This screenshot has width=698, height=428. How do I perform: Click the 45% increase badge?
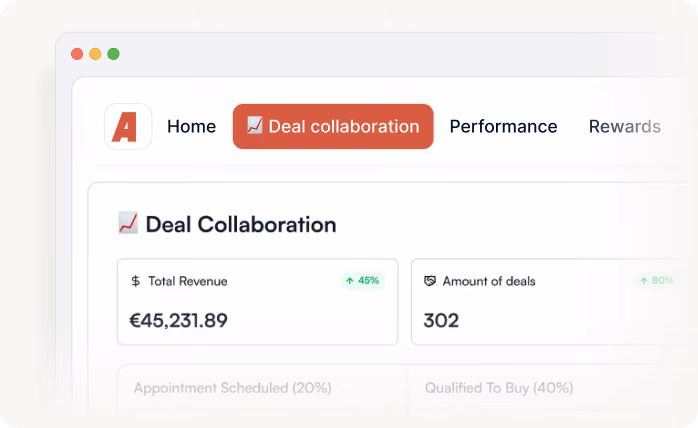(363, 281)
